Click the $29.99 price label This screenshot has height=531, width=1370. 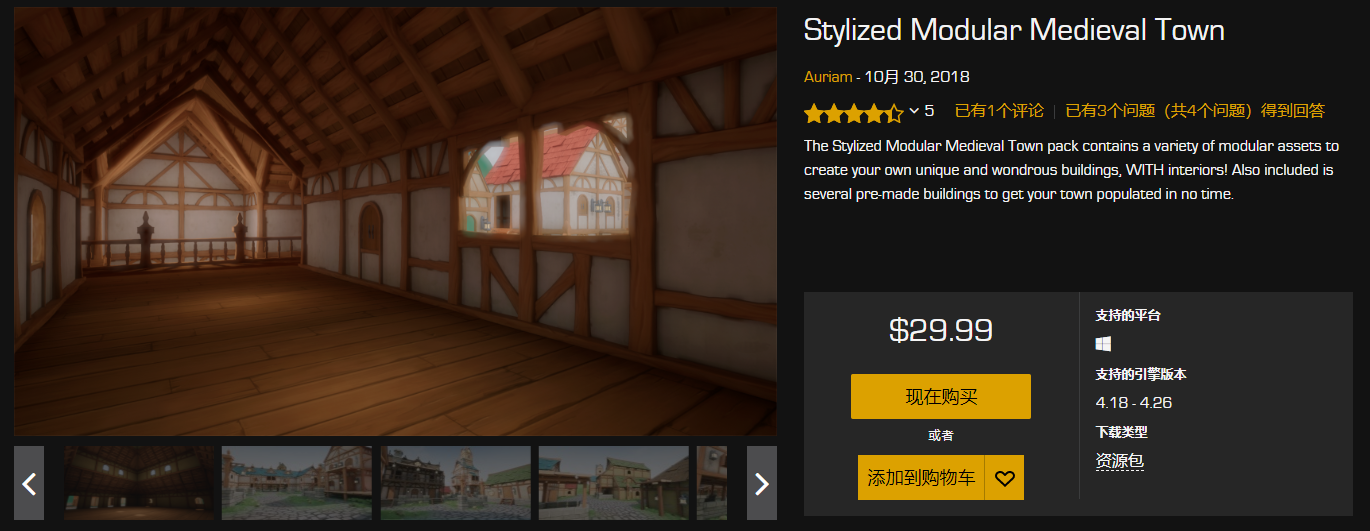click(941, 329)
